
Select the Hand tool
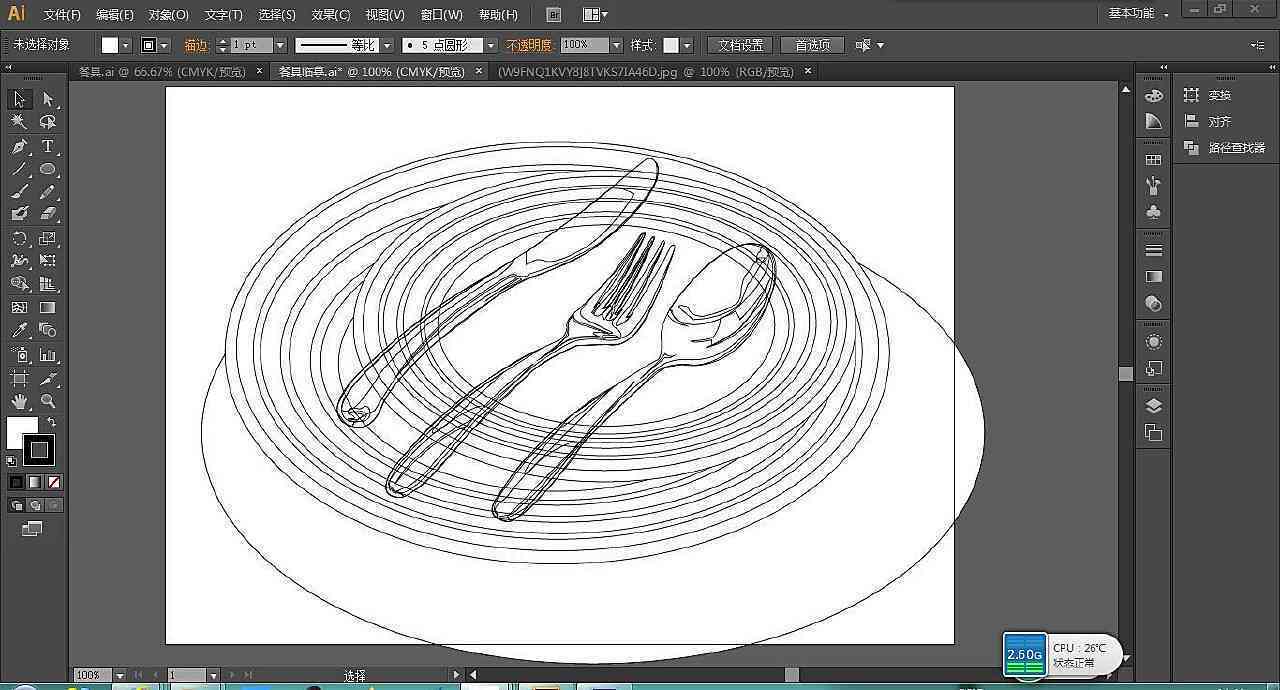point(19,402)
